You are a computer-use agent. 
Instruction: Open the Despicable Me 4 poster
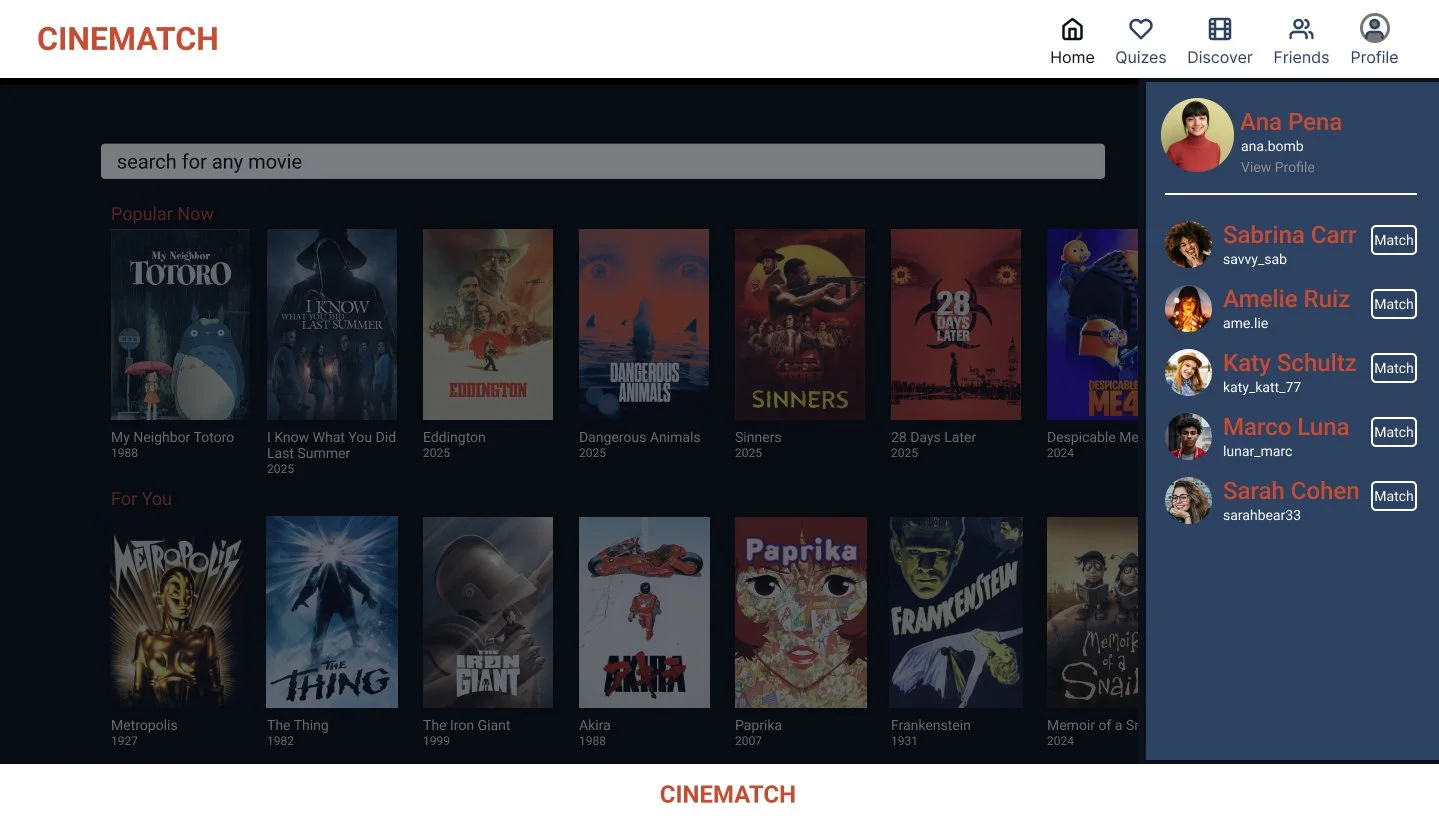(x=1092, y=324)
